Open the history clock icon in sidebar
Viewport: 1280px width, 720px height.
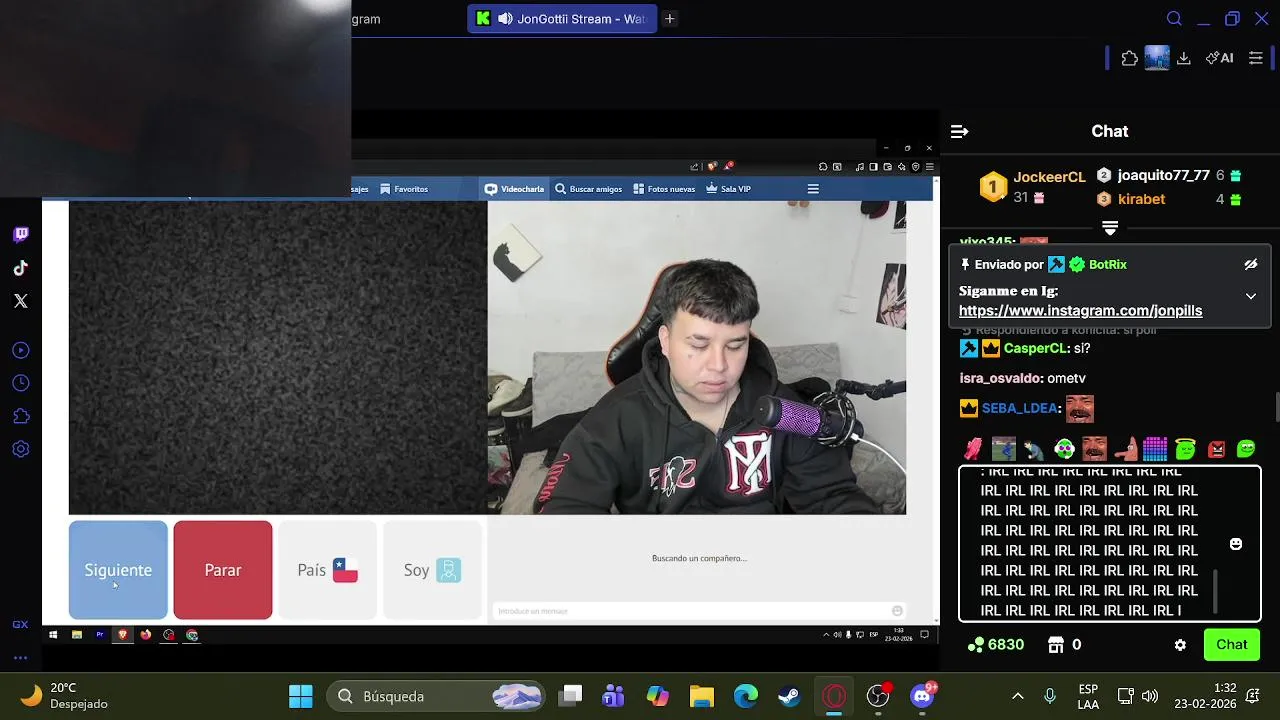[21, 383]
